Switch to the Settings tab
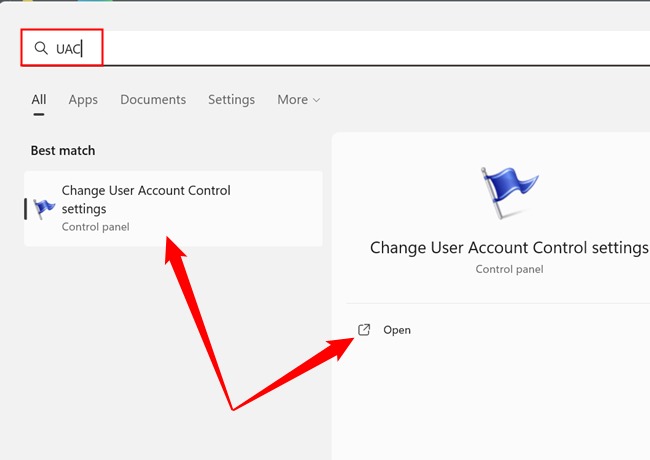This screenshot has width=650, height=460. (231, 100)
